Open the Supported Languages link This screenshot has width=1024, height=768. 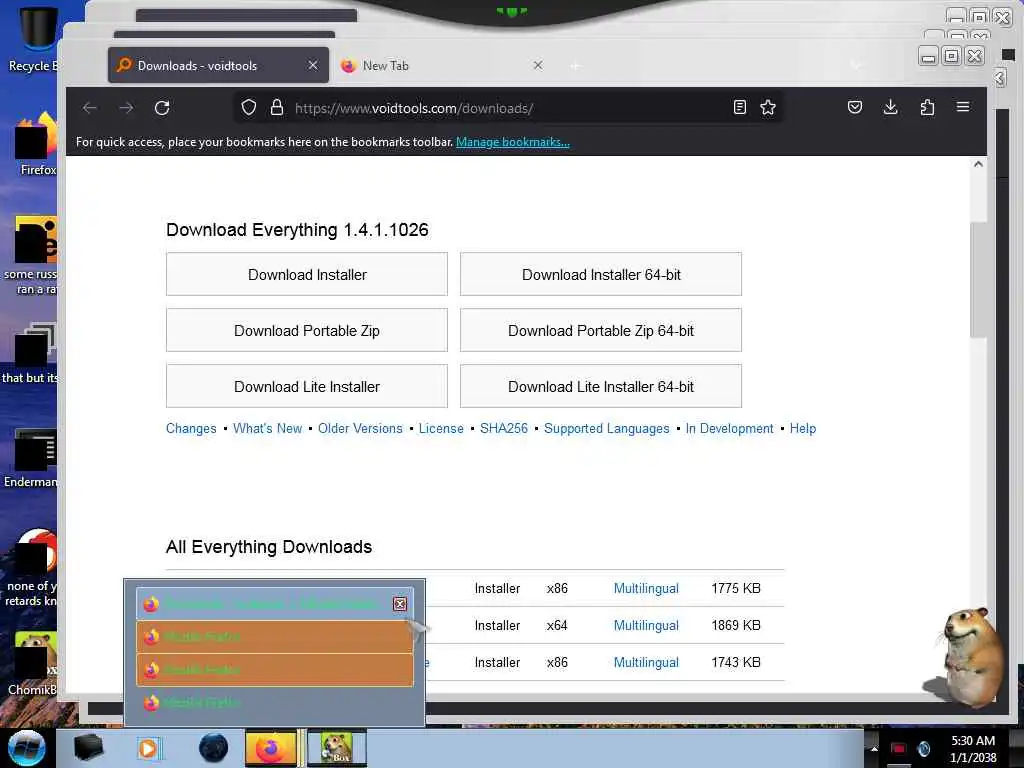point(607,428)
